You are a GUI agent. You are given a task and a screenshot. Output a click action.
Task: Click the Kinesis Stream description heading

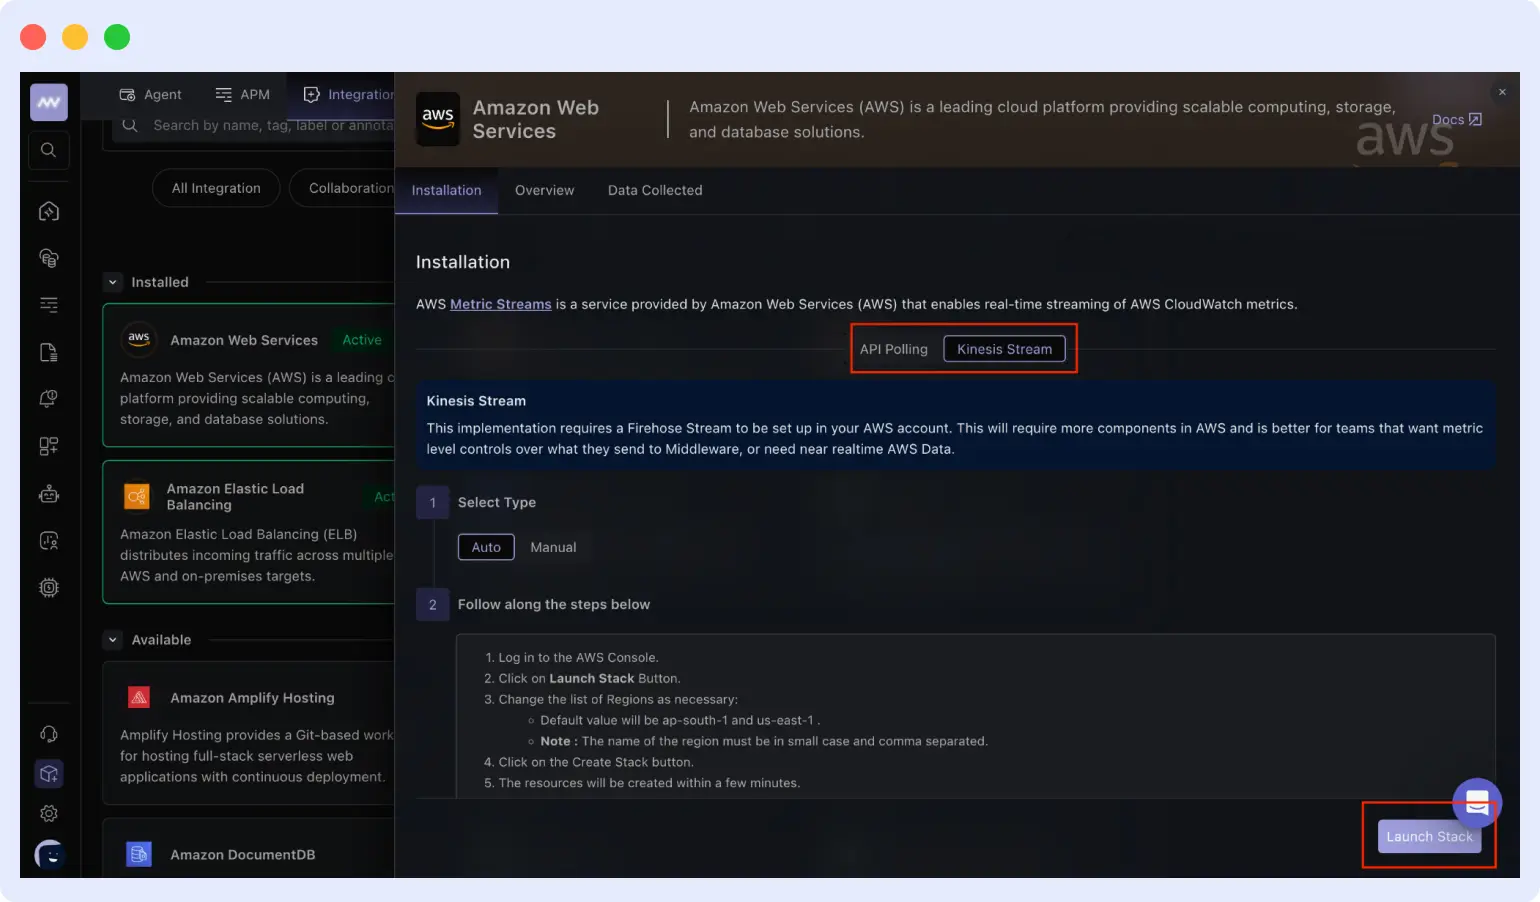coord(476,401)
